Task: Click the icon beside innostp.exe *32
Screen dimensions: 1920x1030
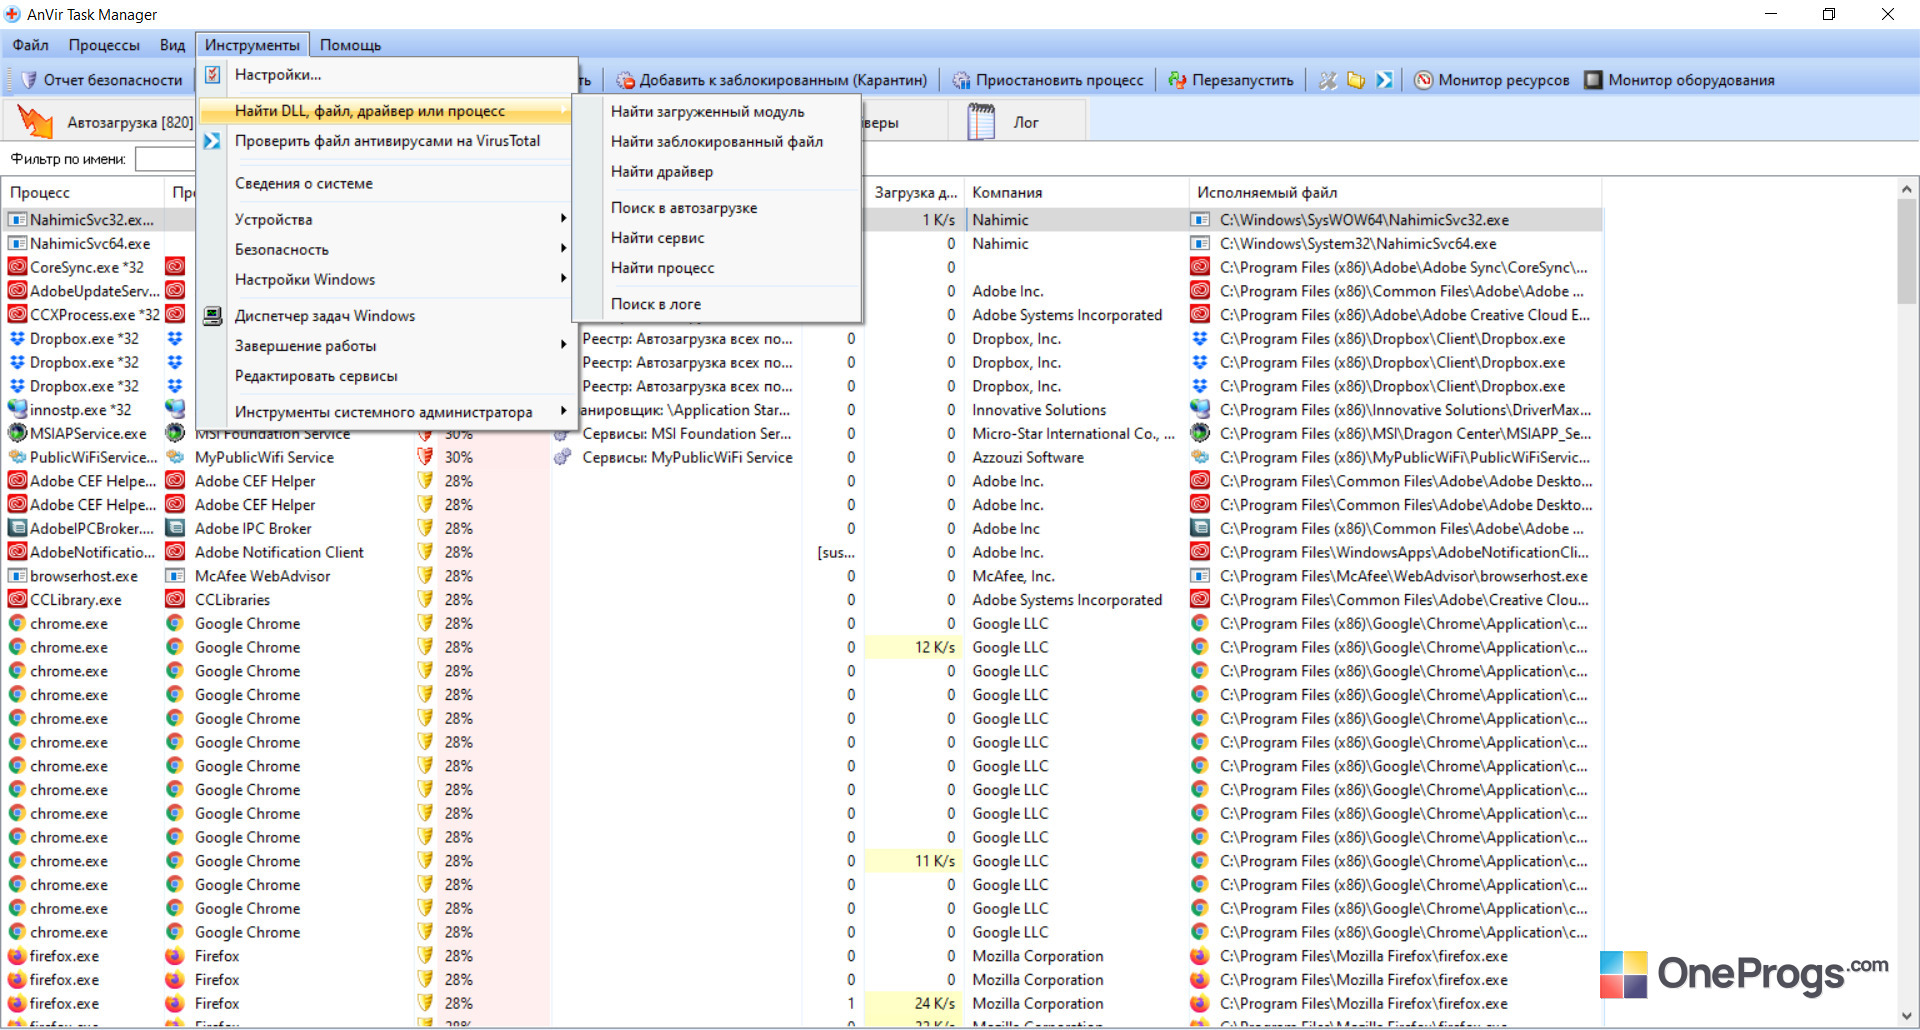Action: (x=17, y=410)
